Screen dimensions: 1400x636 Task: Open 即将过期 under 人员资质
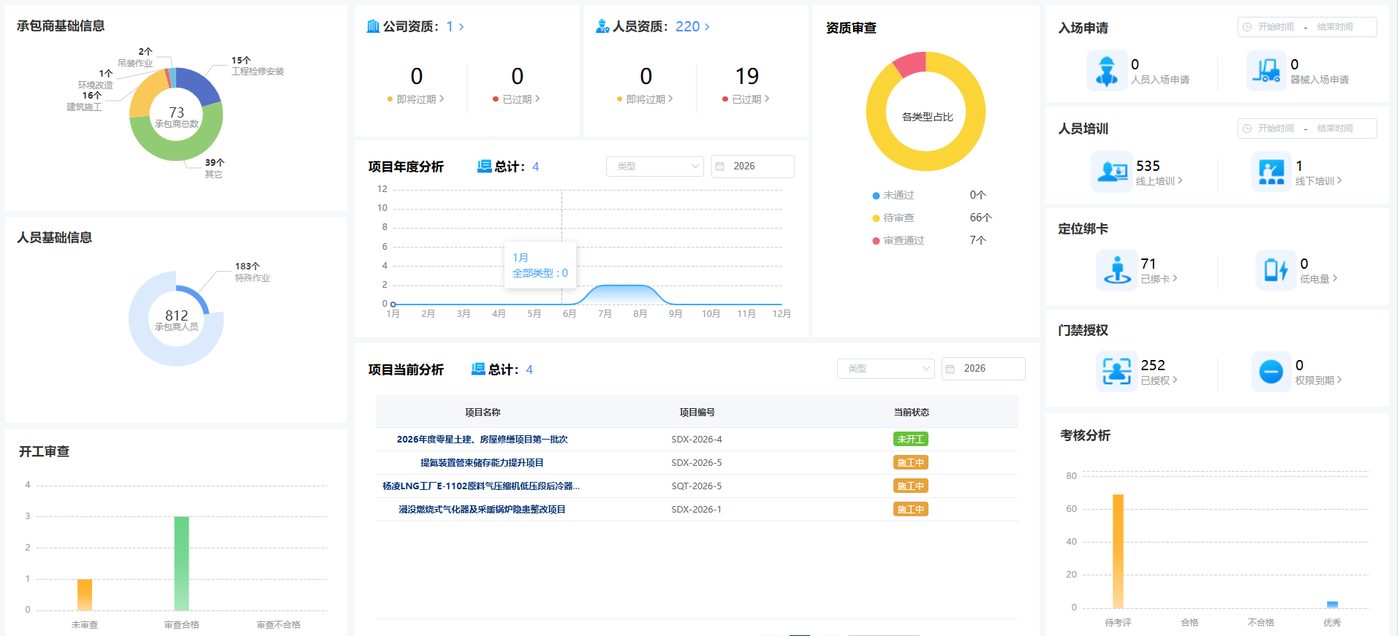pyautogui.click(x=645, y=99)
